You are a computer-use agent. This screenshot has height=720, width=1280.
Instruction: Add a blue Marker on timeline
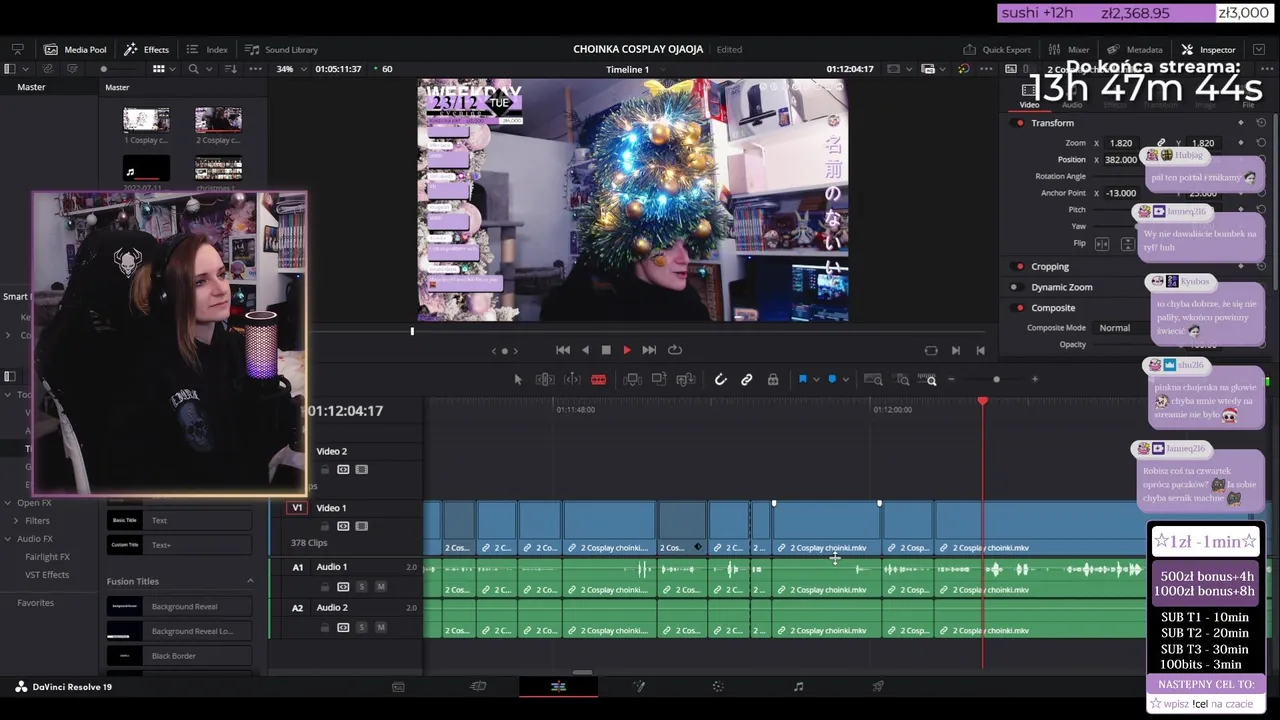(x=832, y=380)
